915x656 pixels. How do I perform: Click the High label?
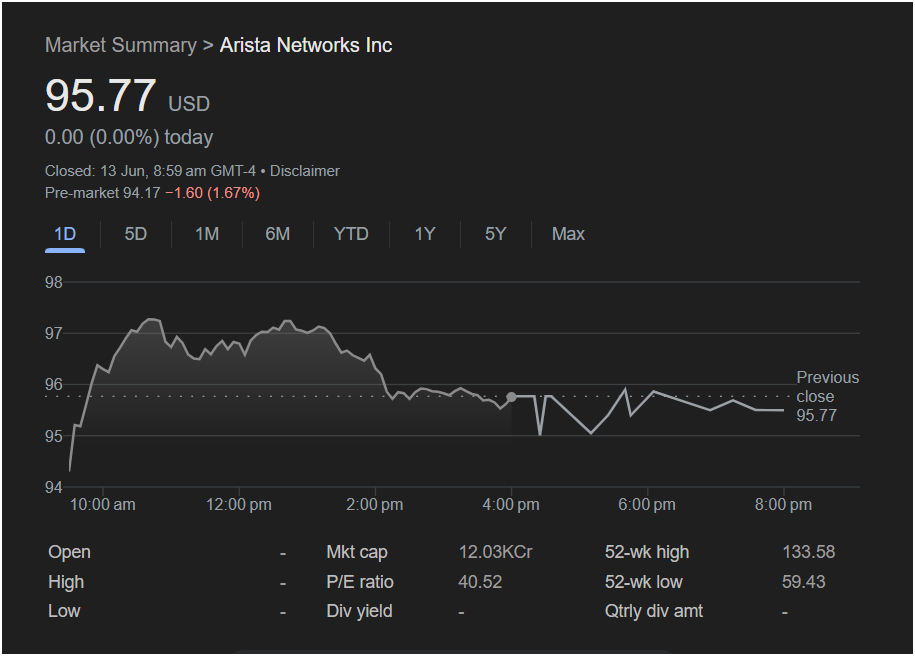point(66,582)
